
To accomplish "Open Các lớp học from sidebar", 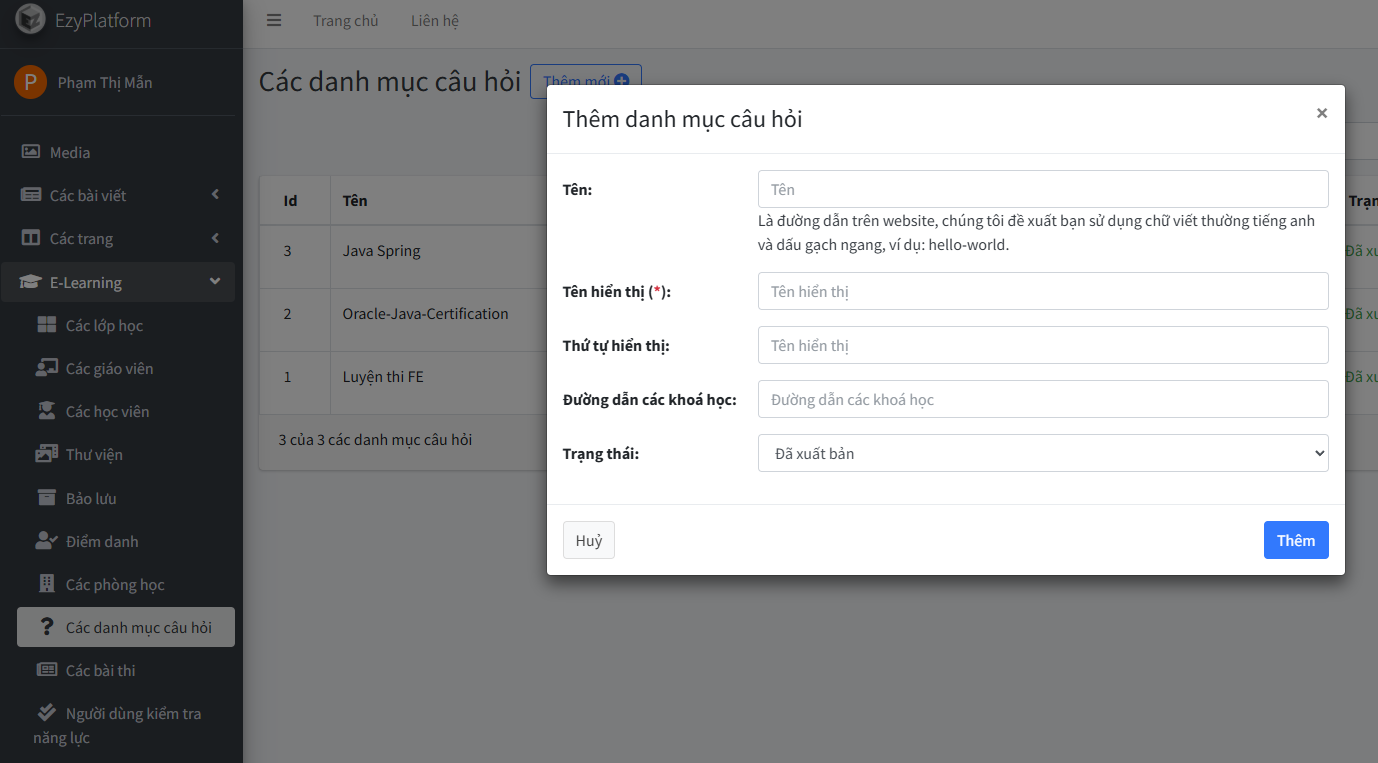I will click(104, 325).
